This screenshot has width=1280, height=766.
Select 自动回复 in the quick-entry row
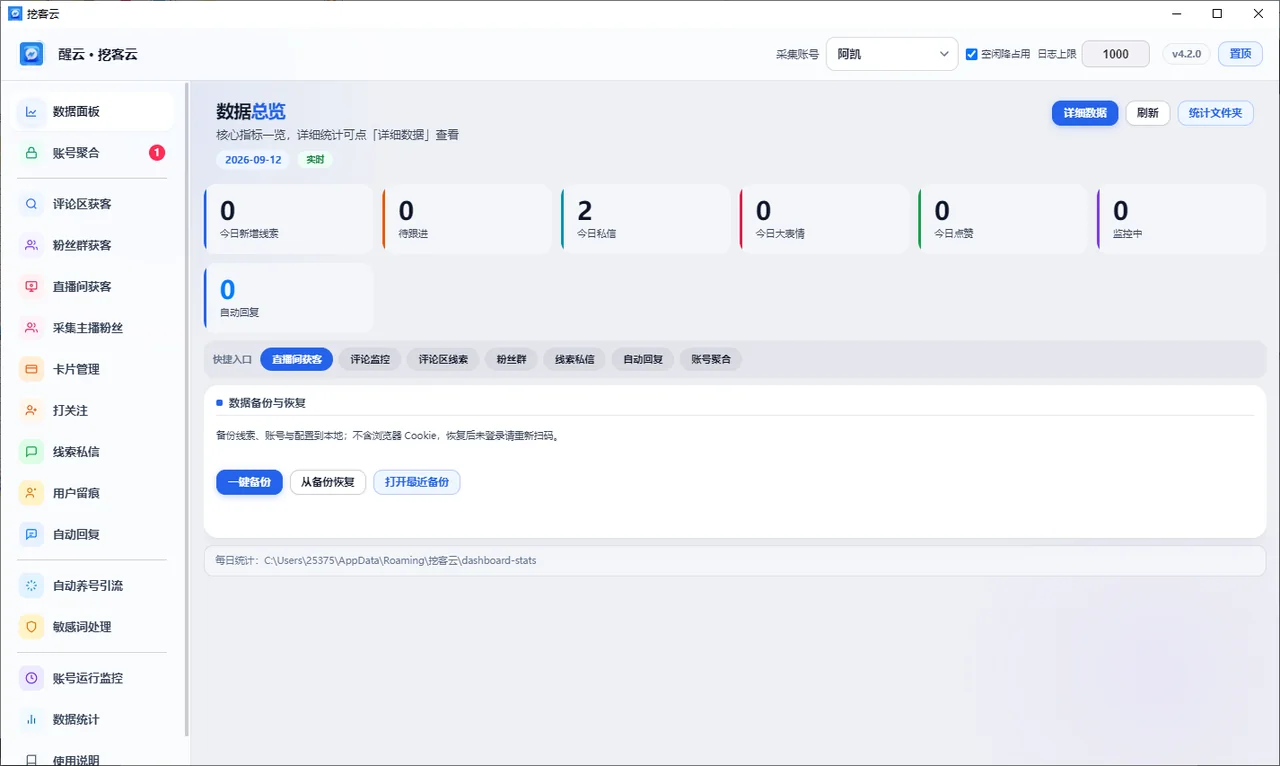pos(643,359)
